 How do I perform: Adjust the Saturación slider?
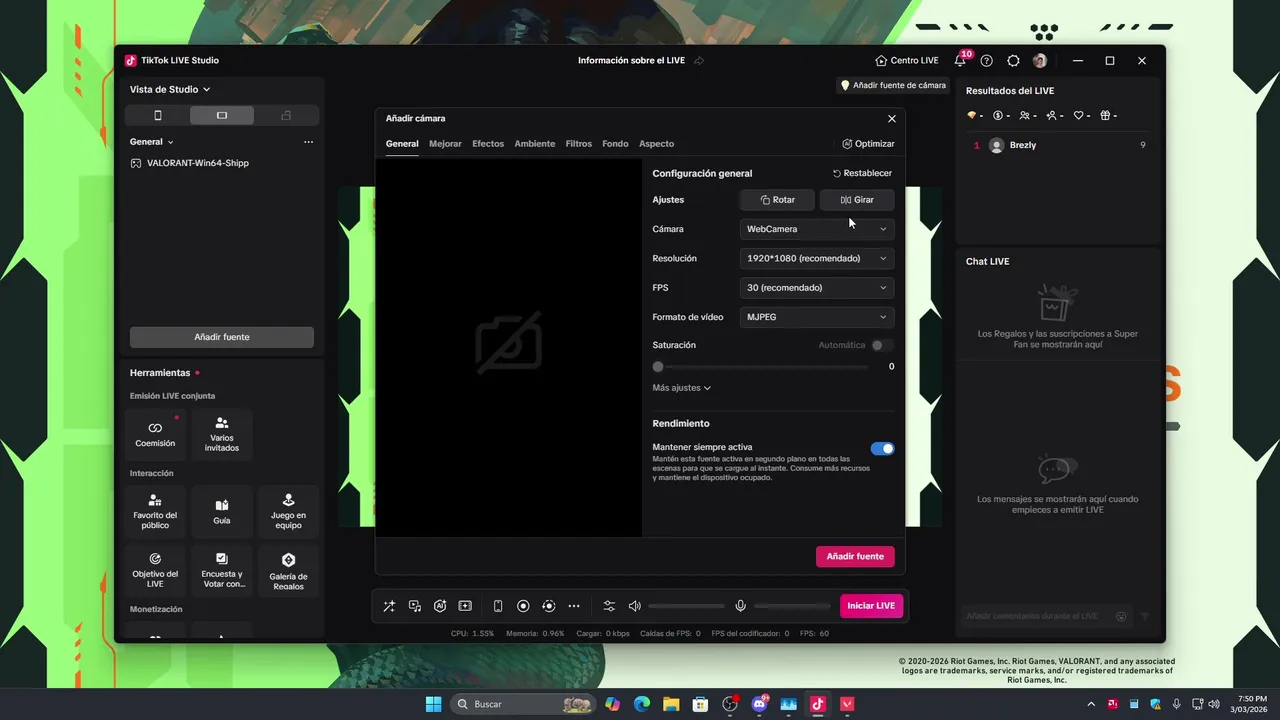(761, 367)
